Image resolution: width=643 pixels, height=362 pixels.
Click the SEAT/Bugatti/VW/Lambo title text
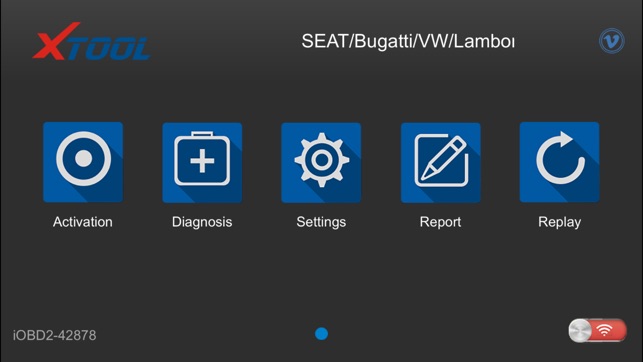[408, 41]
